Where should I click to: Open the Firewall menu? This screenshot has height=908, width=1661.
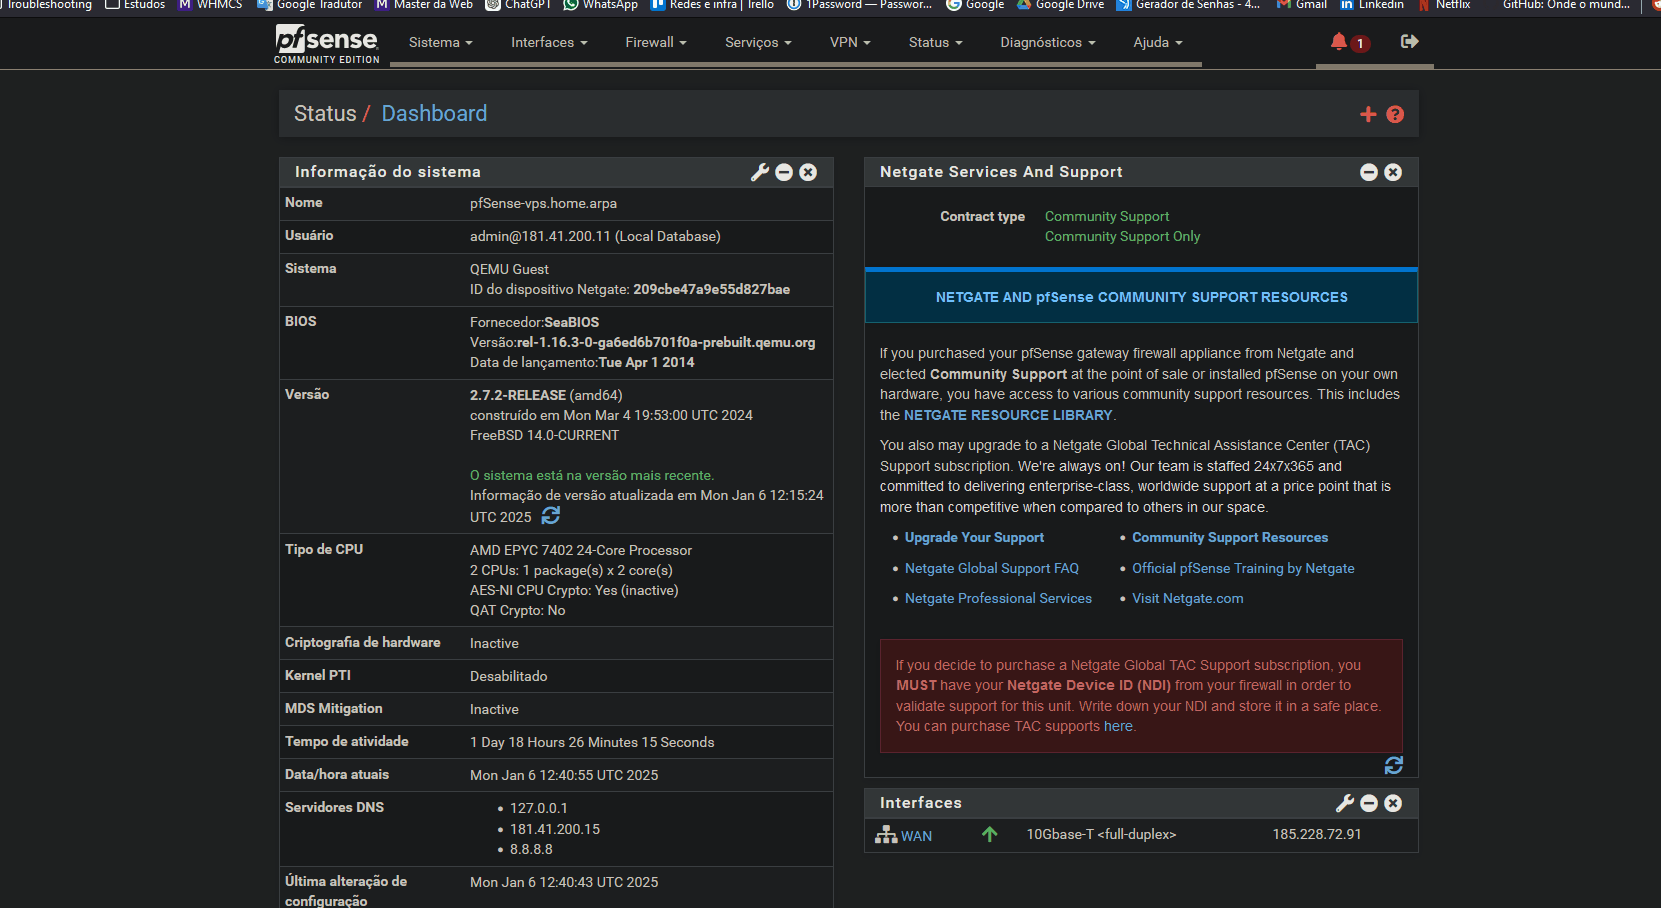[x=656, y=42]
